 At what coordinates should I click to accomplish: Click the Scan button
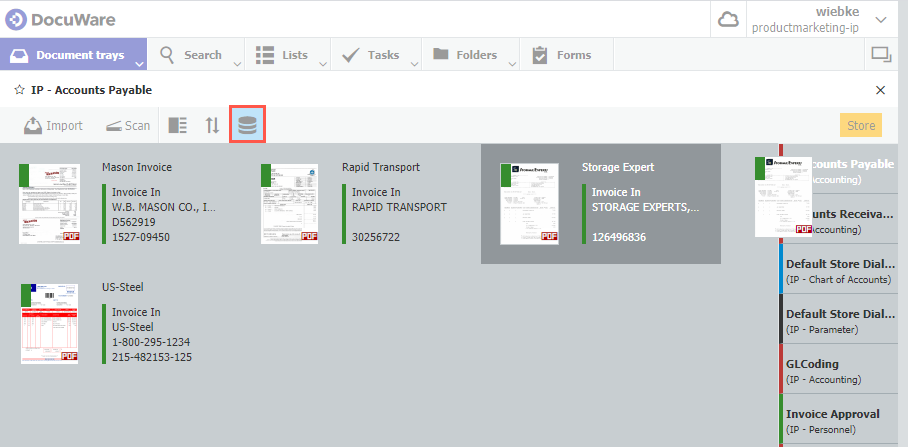127,125
